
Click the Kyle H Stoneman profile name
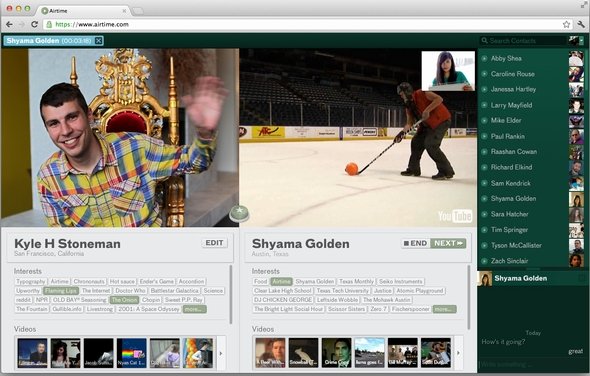[67, 244]
